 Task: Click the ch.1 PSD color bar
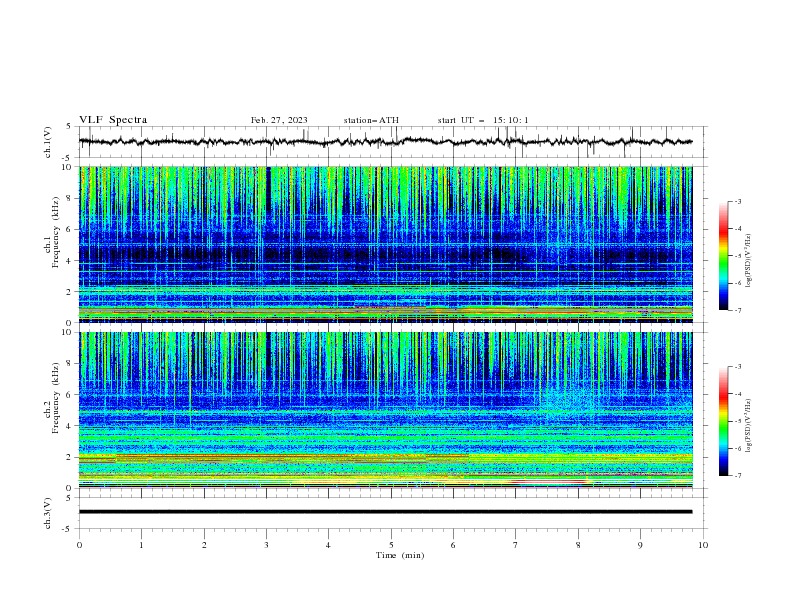pos(724,256)
